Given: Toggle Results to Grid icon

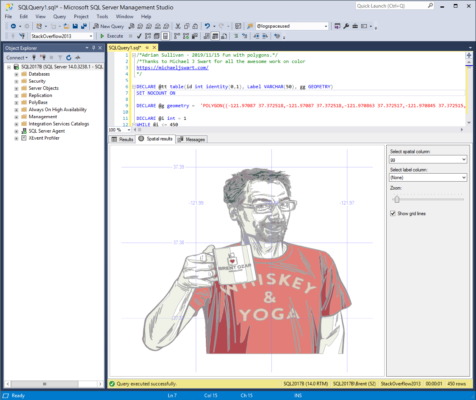Looking at the screenshot, I should click(215, 36).
